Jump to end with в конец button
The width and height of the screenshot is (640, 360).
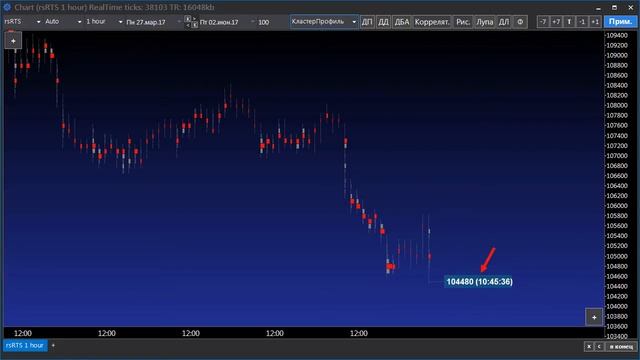[x=621, y=347]
